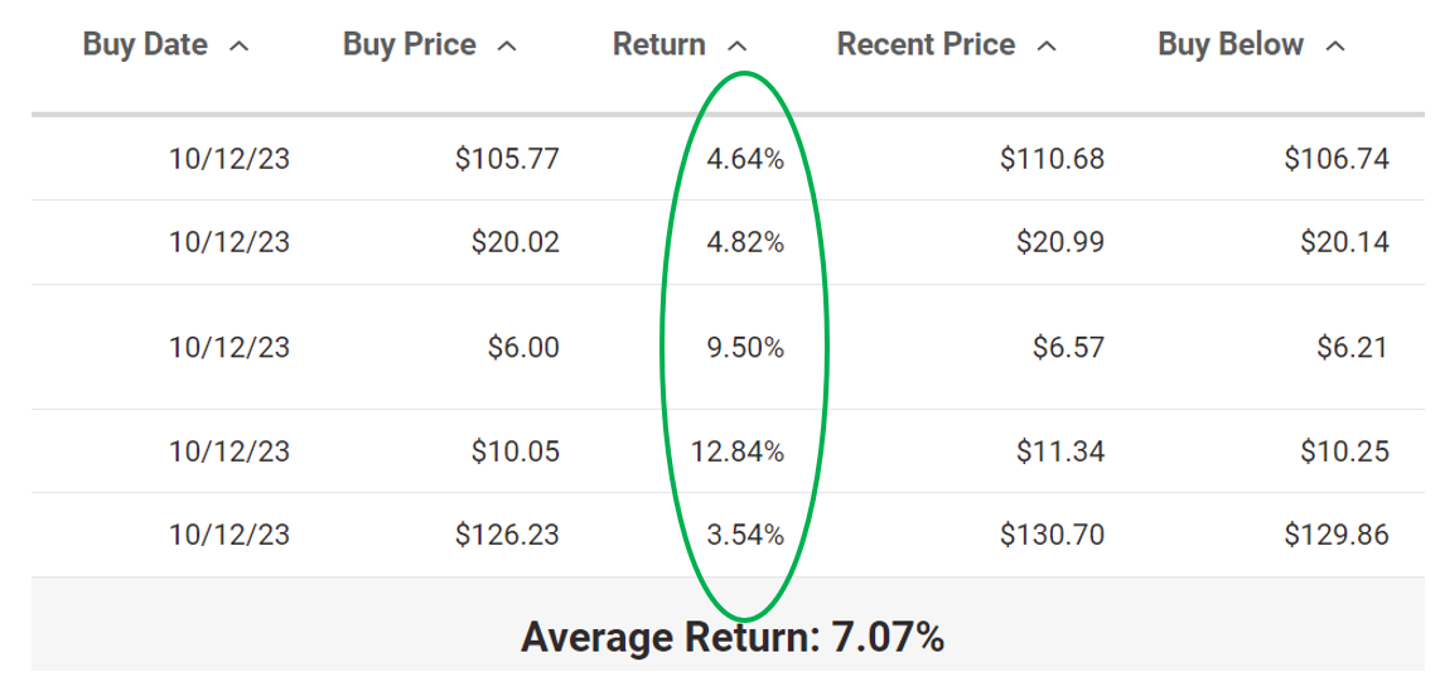
Task: Select the 9.50% return value
Action: 745,348
